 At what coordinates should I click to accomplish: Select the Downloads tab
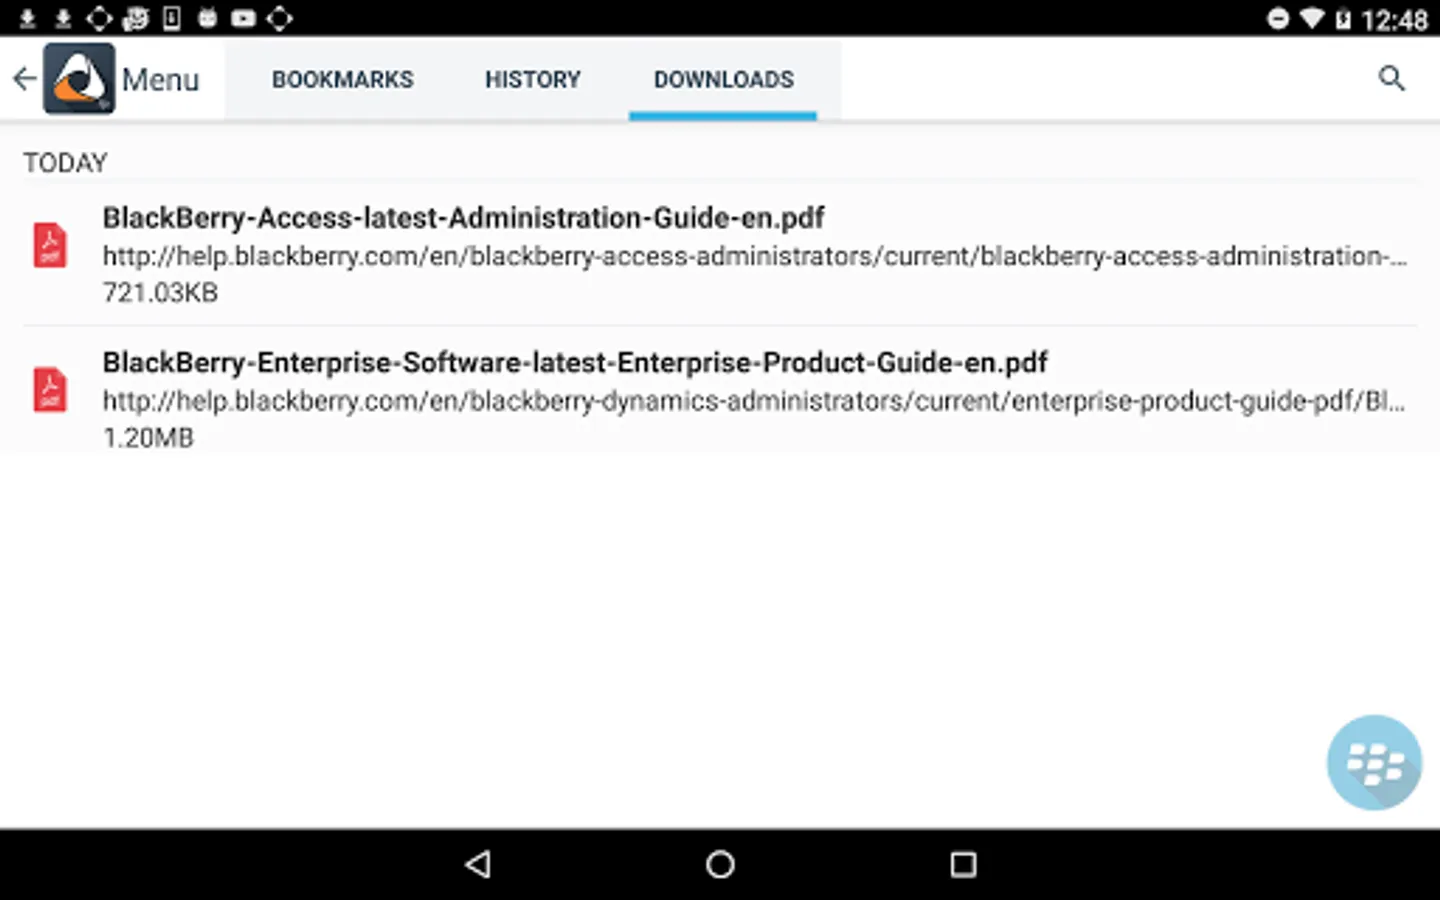pos(723,79)
